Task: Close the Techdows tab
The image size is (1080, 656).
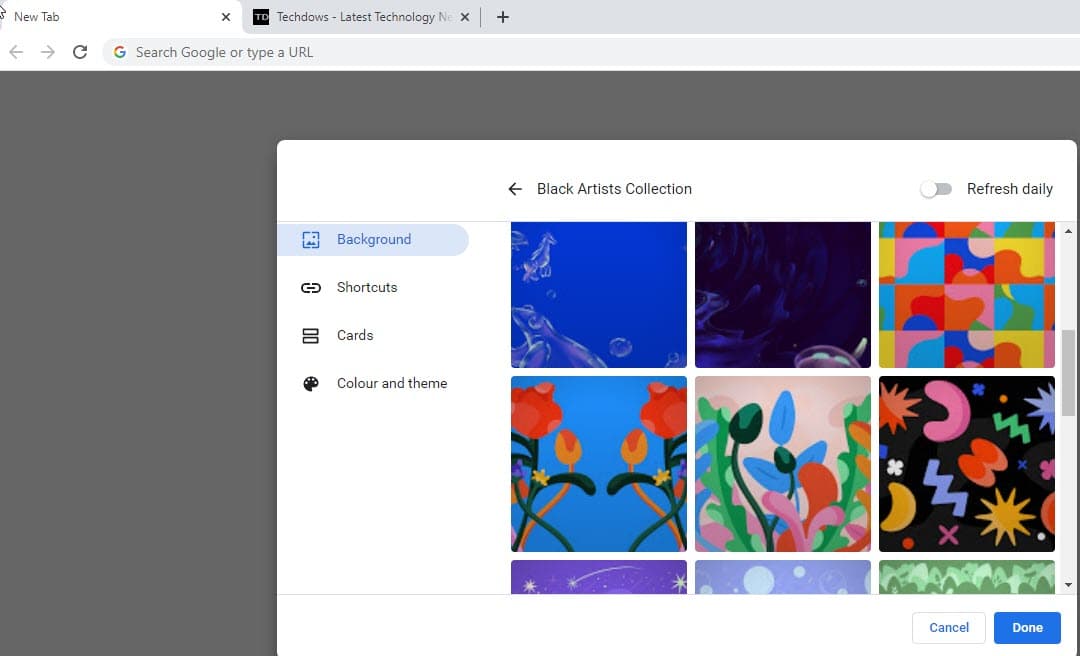Action: point(465,17)
